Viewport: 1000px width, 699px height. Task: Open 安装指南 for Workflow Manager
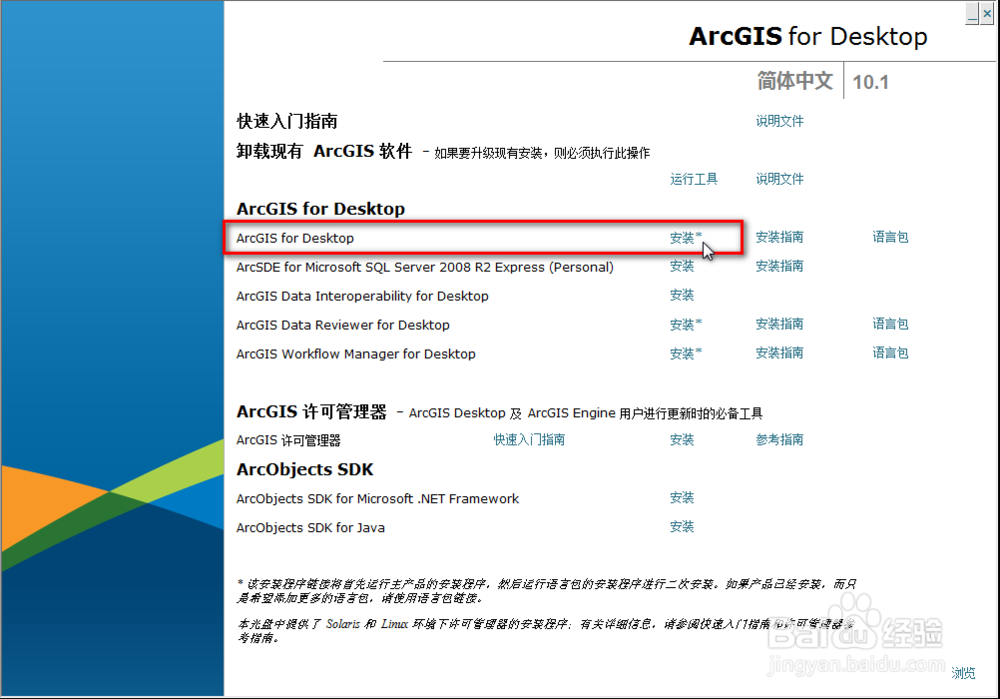(x=779, y=353)
